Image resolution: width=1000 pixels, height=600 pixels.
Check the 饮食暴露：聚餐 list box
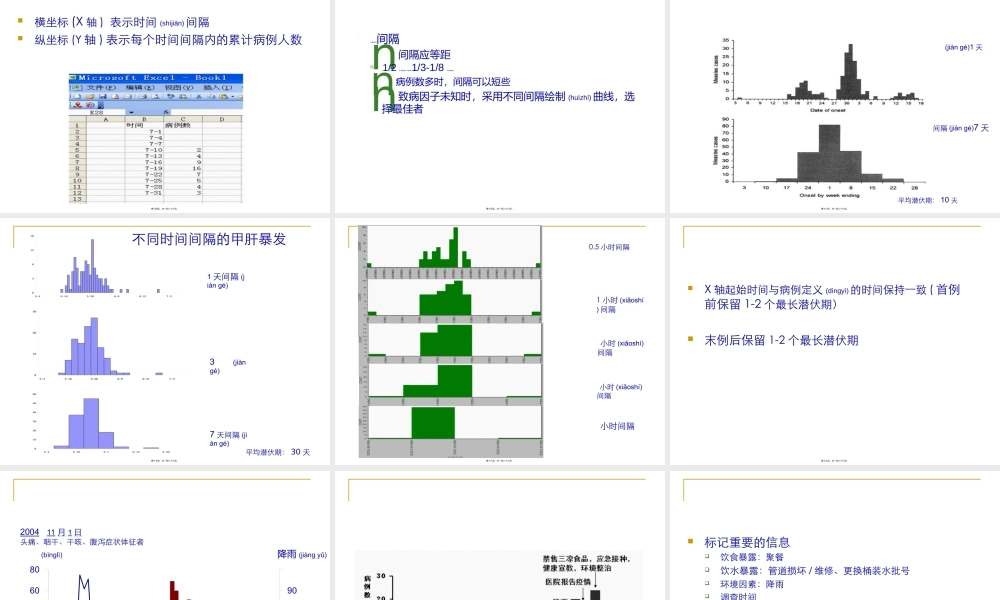707,556
